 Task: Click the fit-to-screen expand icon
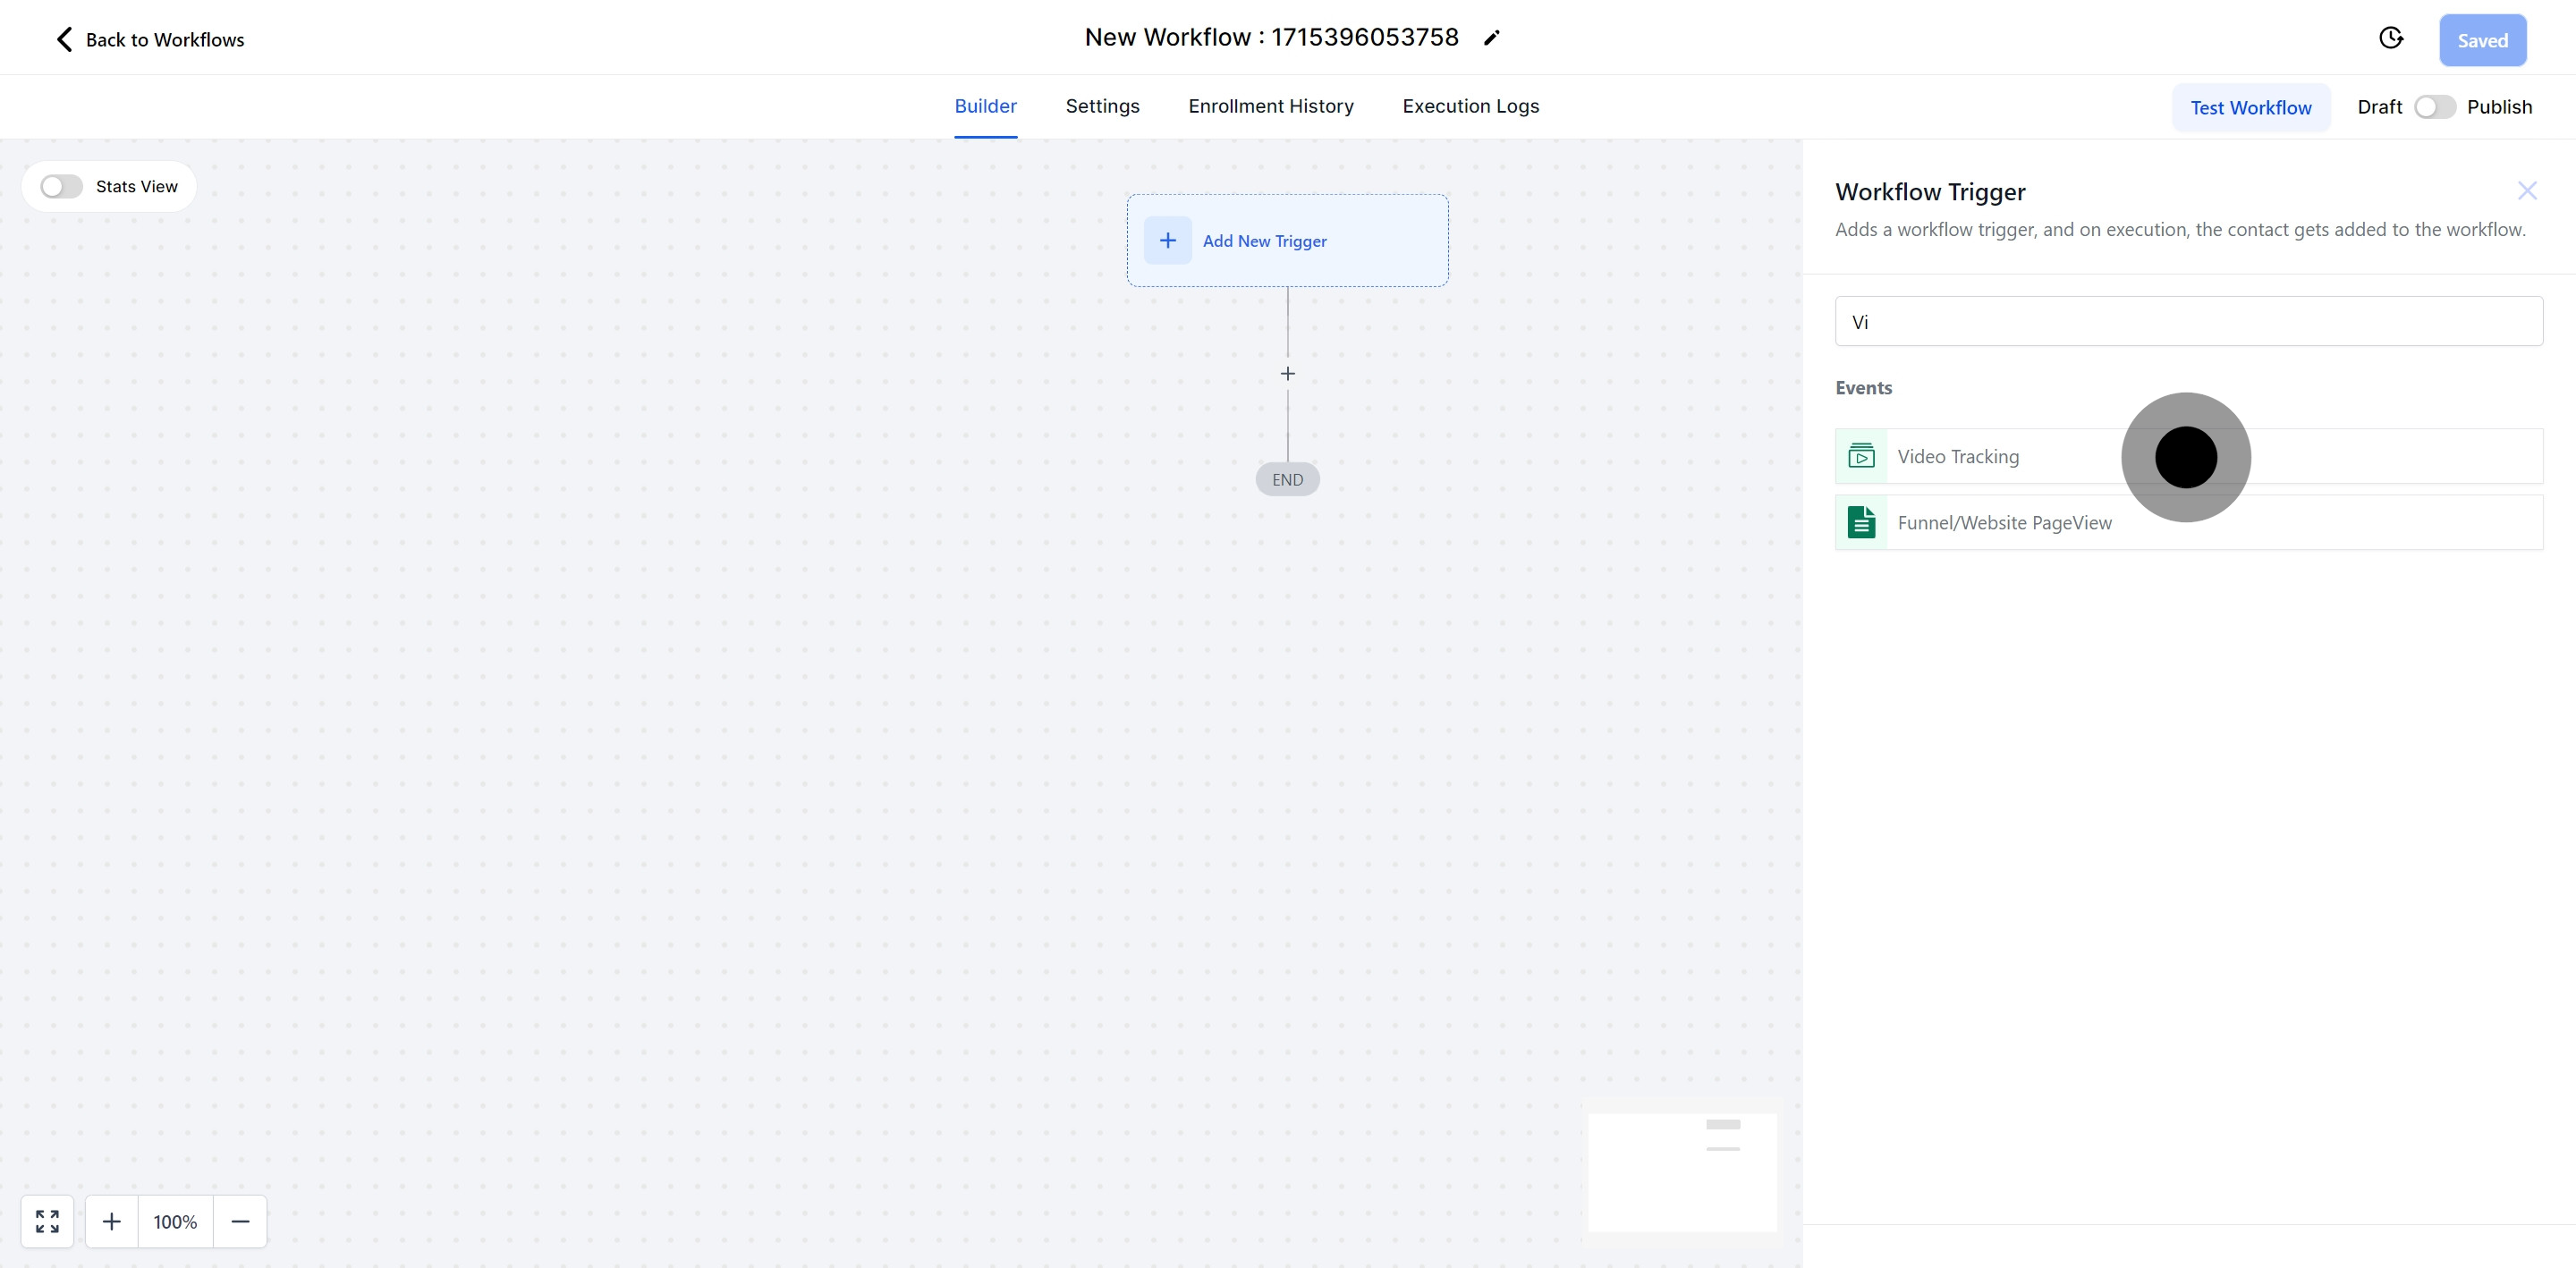(47, 1221)
